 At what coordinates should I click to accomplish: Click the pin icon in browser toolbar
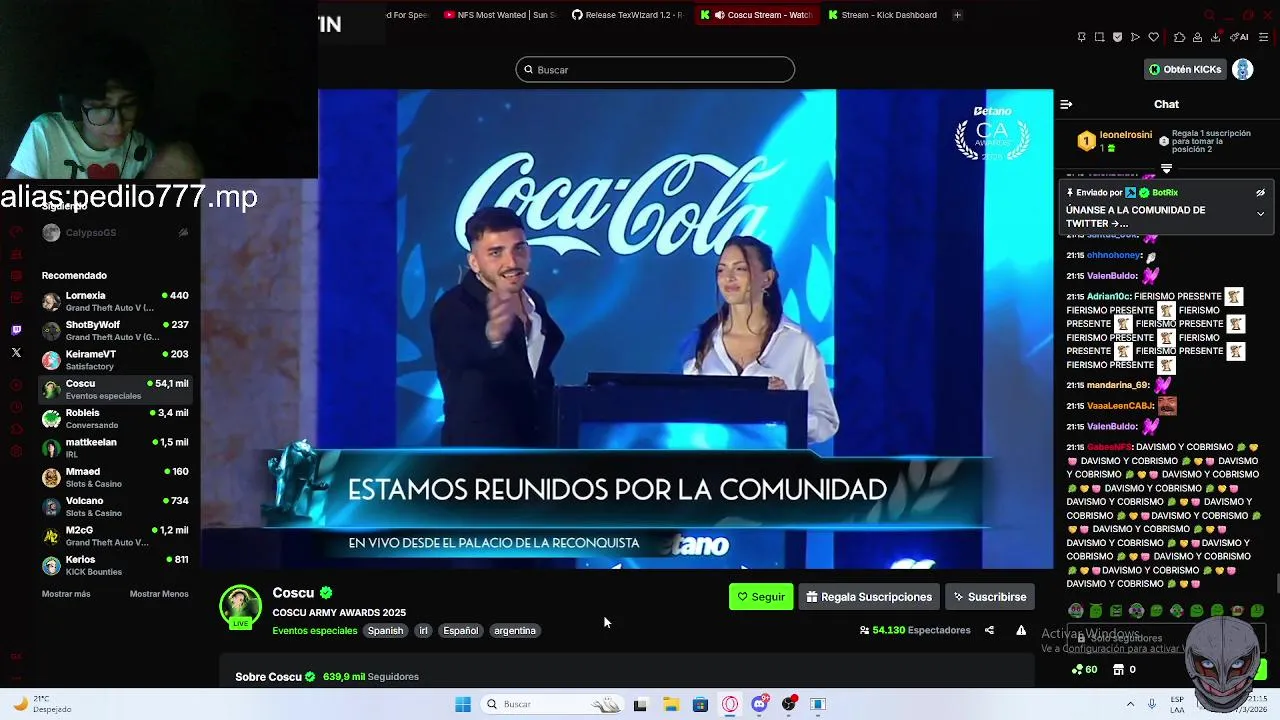[x=1081, y=37]
